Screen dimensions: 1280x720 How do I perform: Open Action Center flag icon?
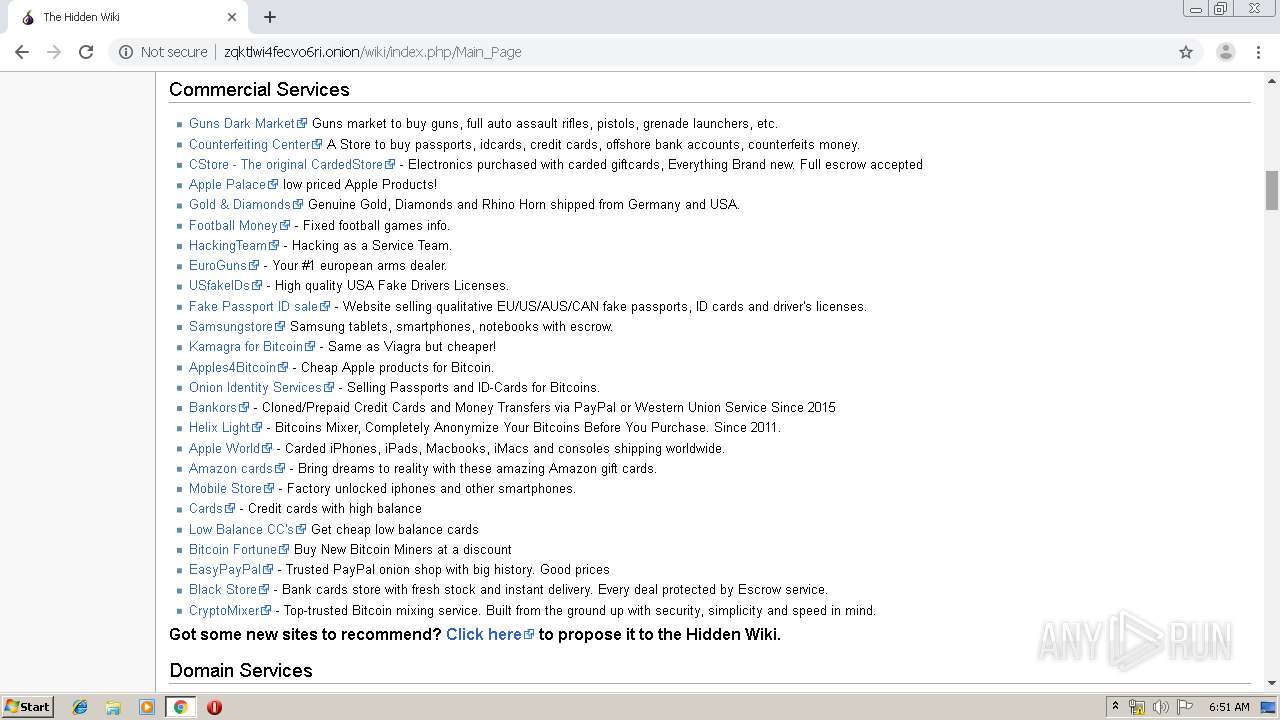(x=1185, y=707)
